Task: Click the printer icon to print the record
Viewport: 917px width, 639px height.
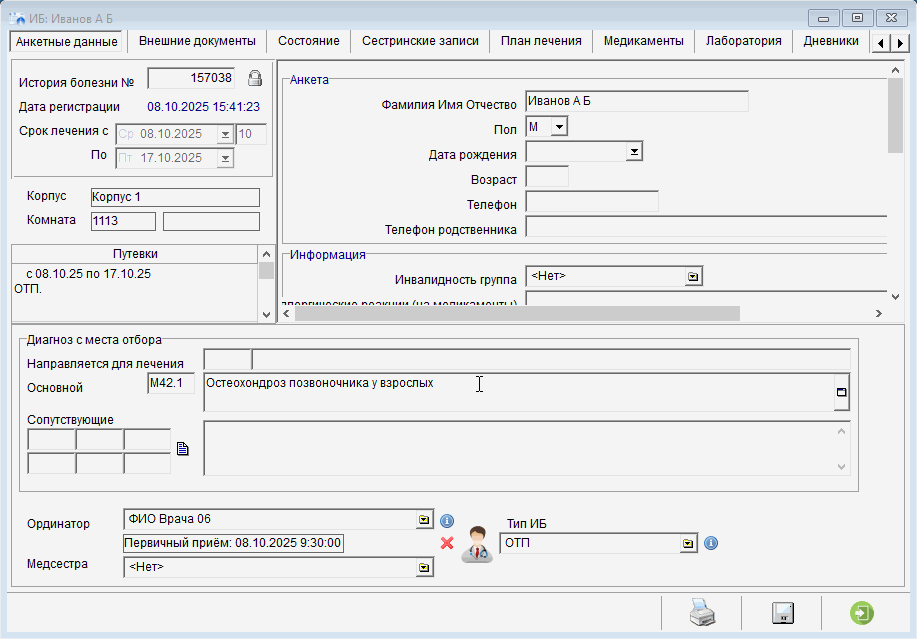Action: point(702,613)
